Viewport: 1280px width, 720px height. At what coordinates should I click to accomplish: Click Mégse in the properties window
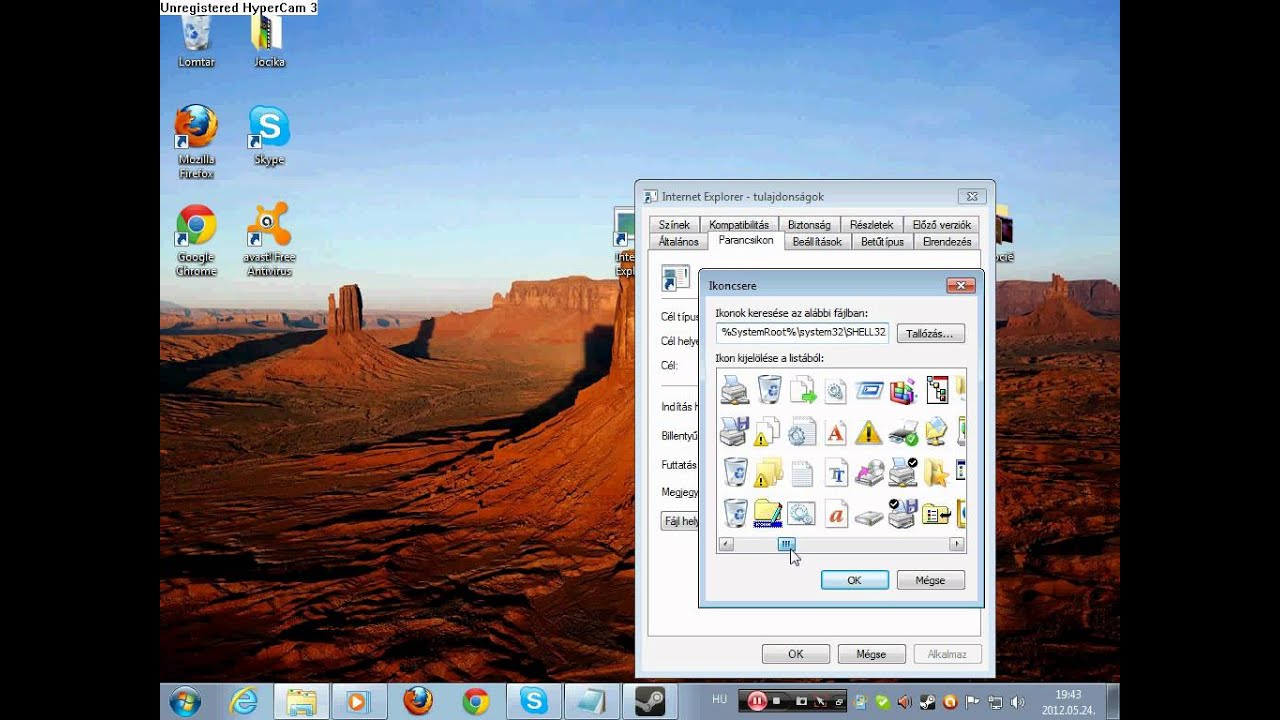pyautogui.click(x=871, y=654)
